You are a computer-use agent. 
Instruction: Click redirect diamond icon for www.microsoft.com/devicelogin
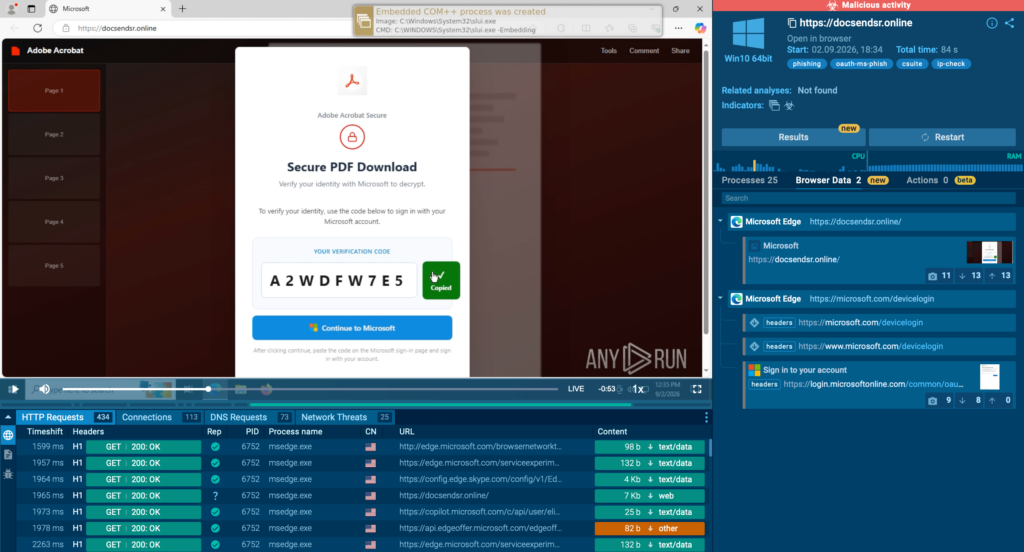[754, 346]
